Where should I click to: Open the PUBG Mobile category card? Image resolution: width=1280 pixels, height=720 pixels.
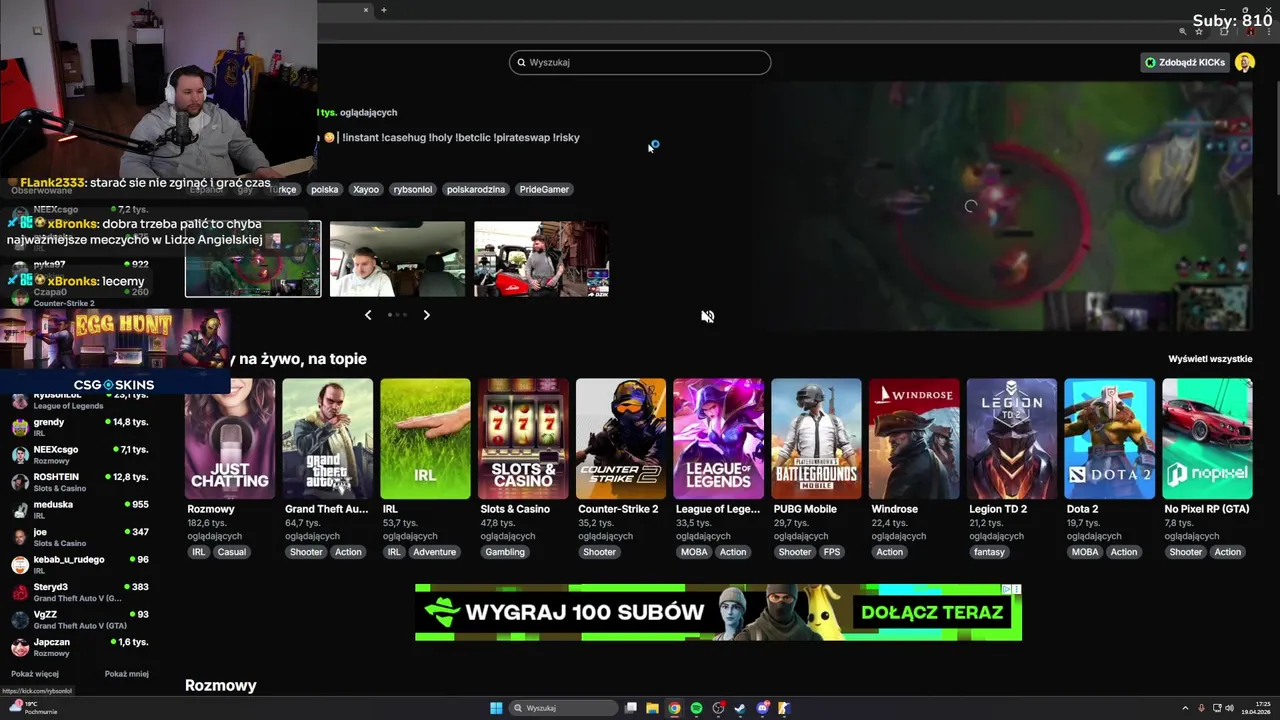[816, 438]
